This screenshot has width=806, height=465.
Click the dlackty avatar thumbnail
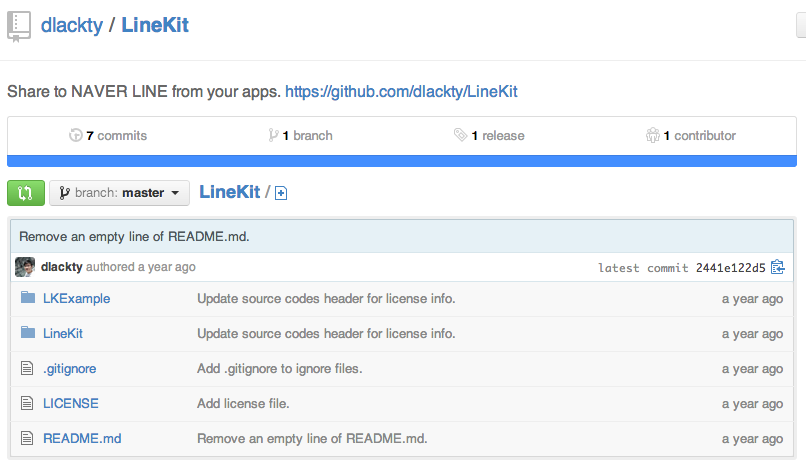(25, 267)
